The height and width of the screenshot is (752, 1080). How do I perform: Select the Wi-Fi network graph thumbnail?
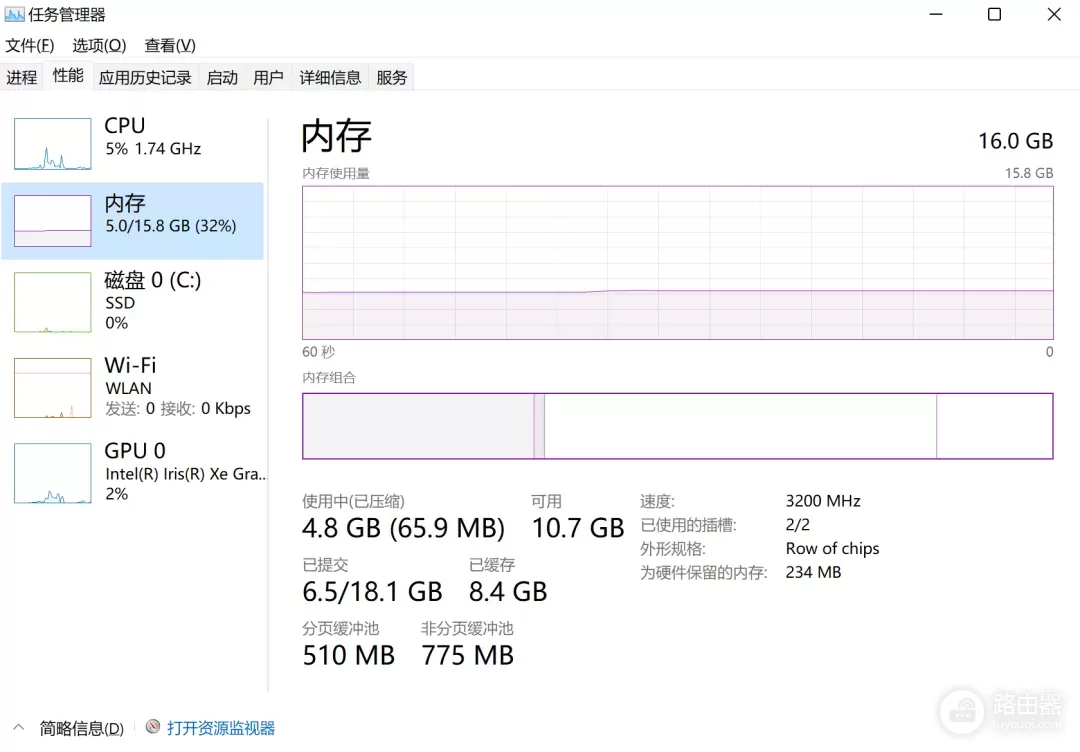click(52, 387)
